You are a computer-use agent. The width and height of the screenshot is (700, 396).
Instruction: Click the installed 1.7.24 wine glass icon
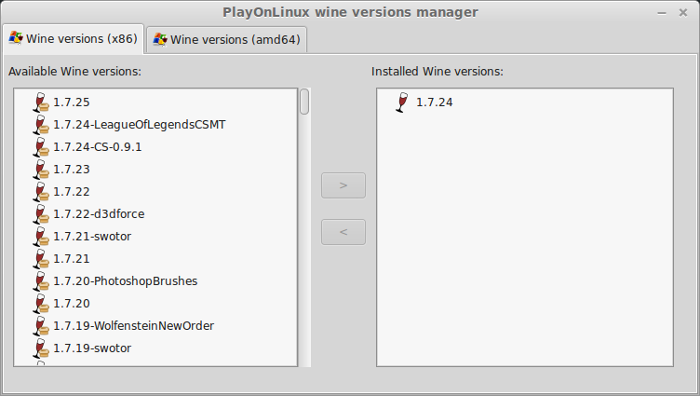coord(402,102)
